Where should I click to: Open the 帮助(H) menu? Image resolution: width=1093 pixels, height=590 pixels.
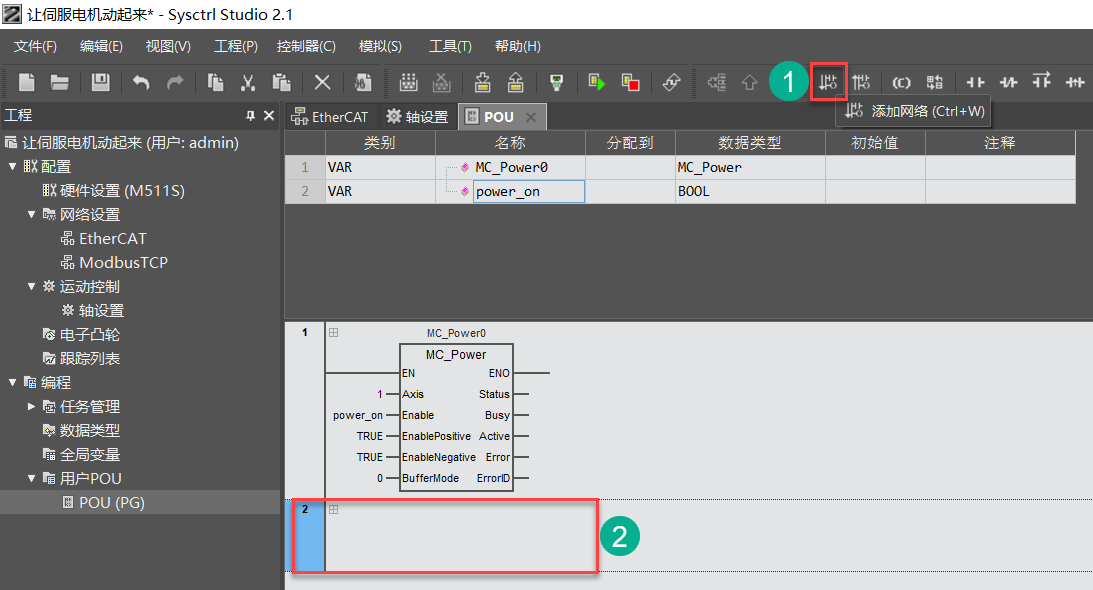pos(518,46)
